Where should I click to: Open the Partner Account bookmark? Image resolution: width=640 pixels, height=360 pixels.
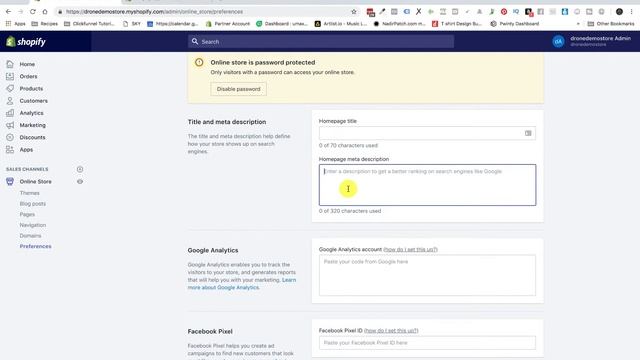[228, 24]
